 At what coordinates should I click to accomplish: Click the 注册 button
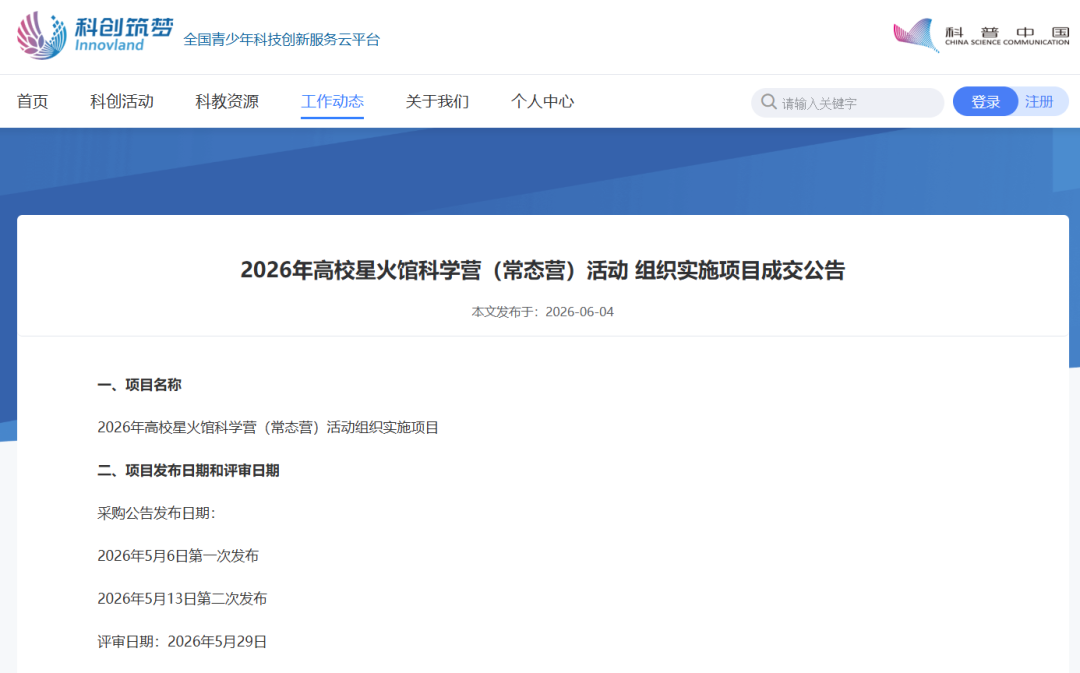(1039, 102)
